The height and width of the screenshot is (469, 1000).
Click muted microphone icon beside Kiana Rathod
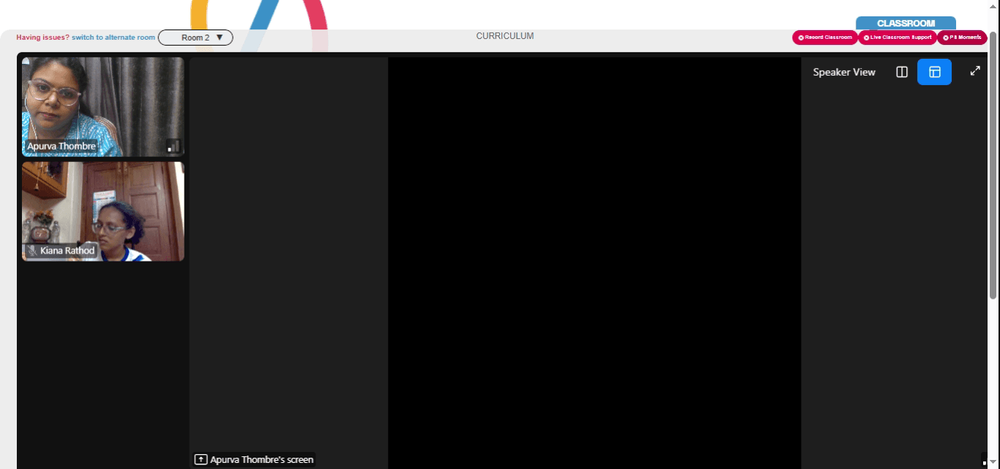(x=32, y=251)
